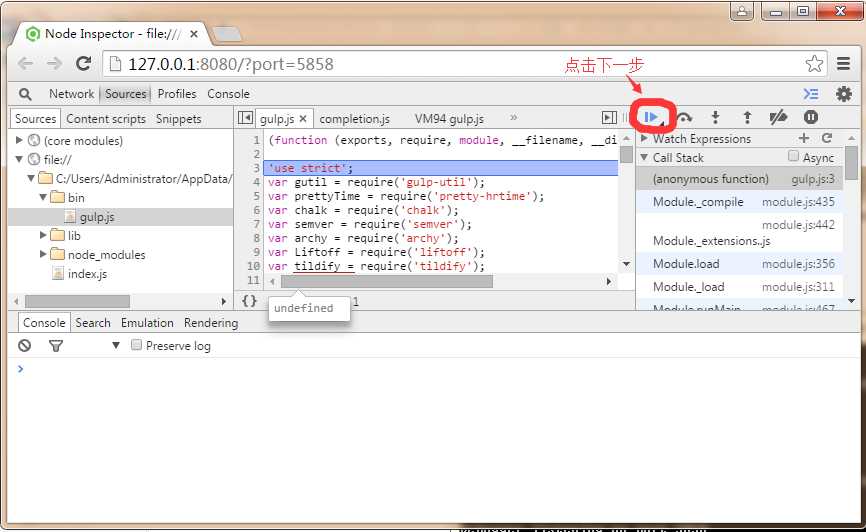Switch to the Sources panel
Viewport: 866px width, 532px height.
pos(125,94)
